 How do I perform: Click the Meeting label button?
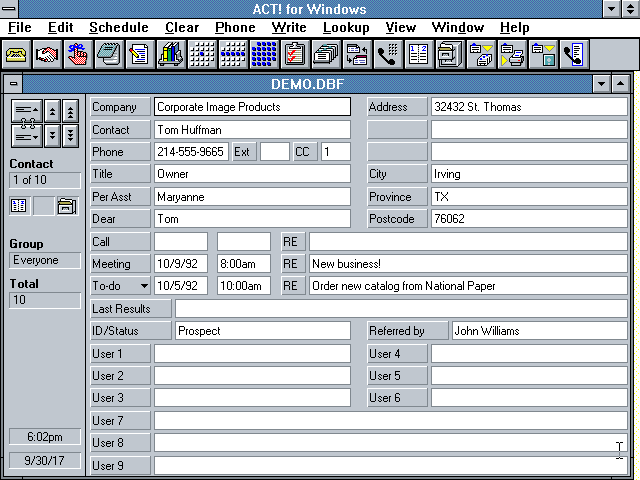120,264
